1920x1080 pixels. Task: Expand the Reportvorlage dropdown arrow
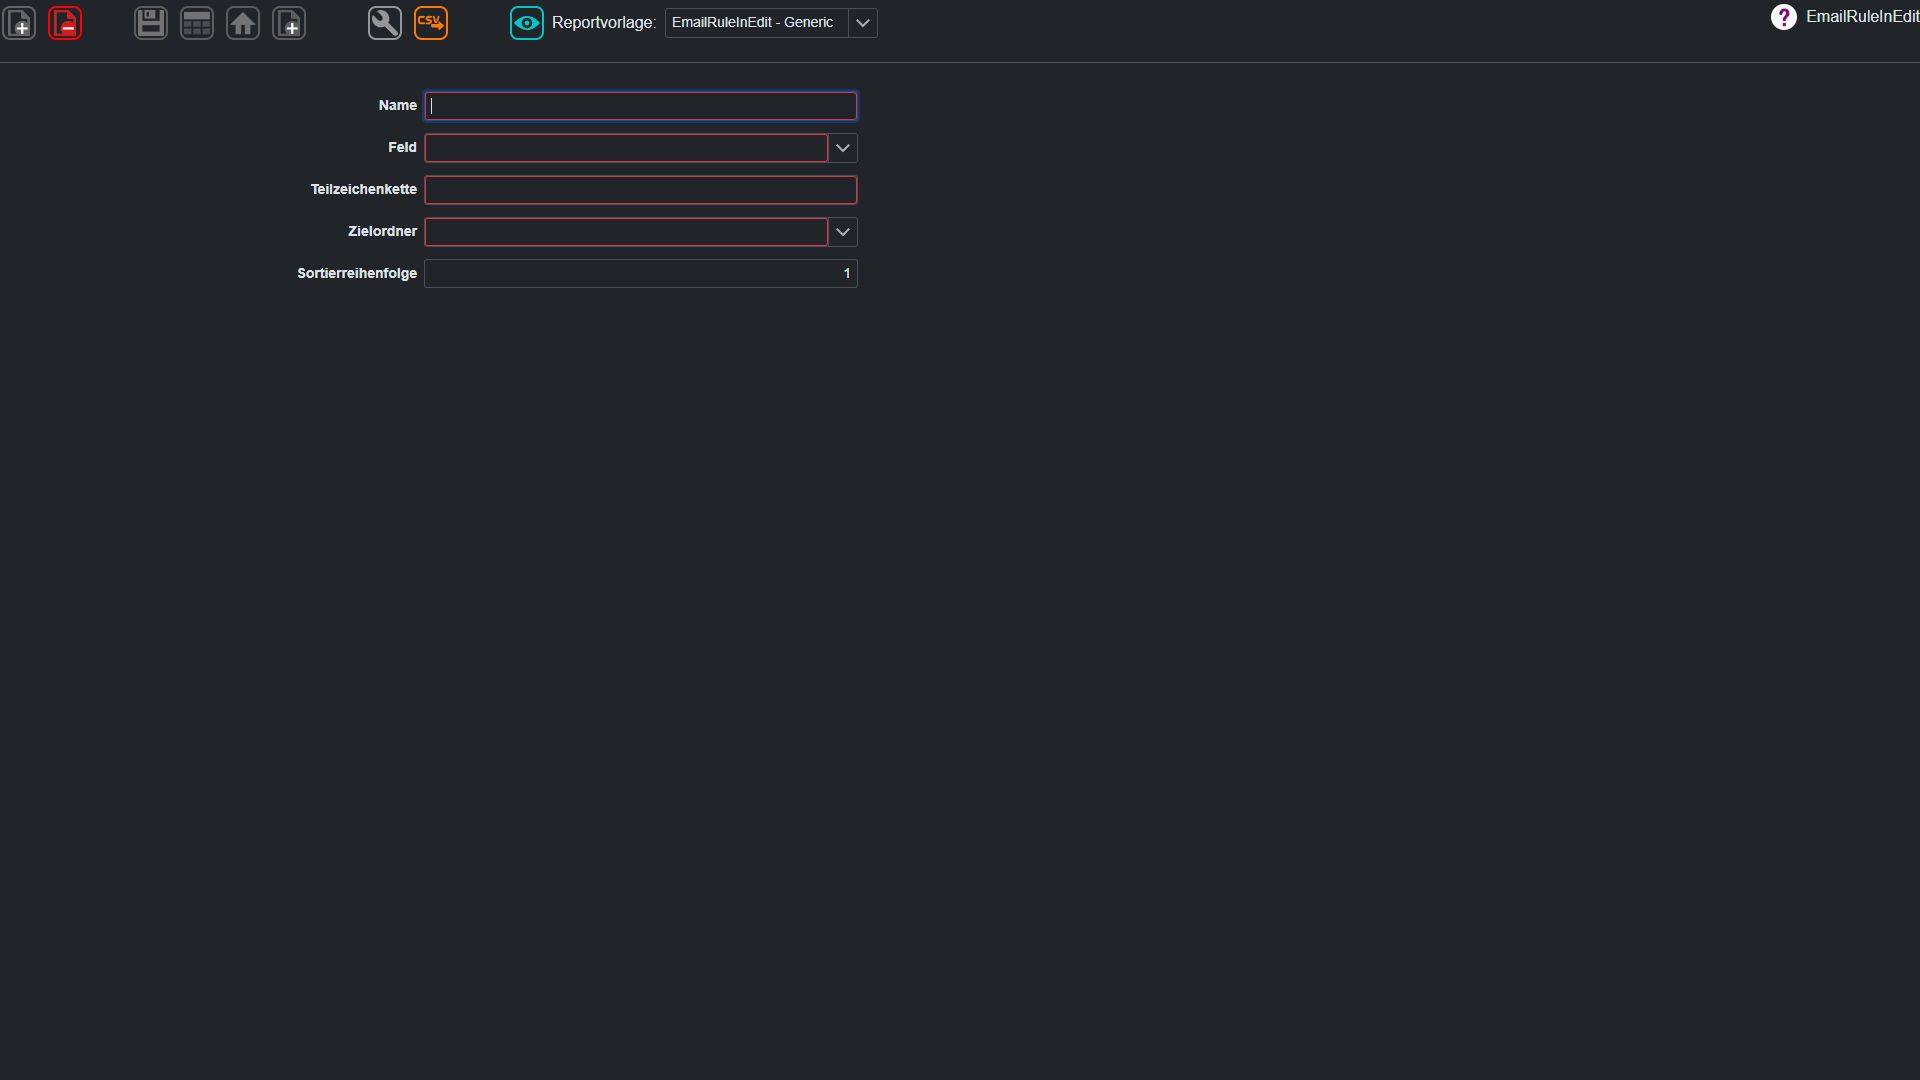(863, 23)
